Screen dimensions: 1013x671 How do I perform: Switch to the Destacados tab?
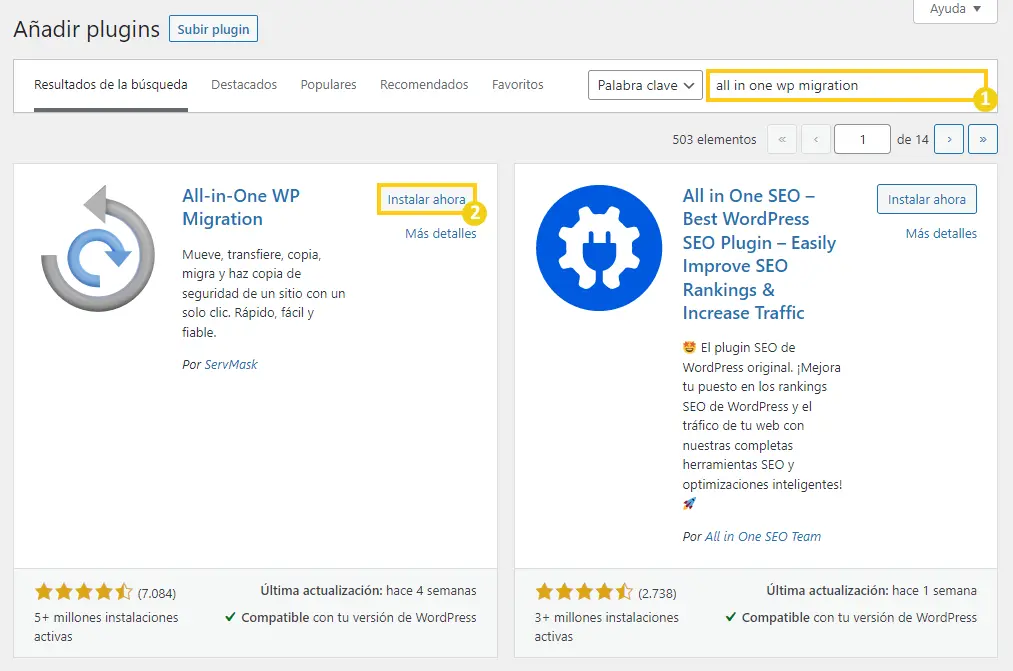[244, 85]
